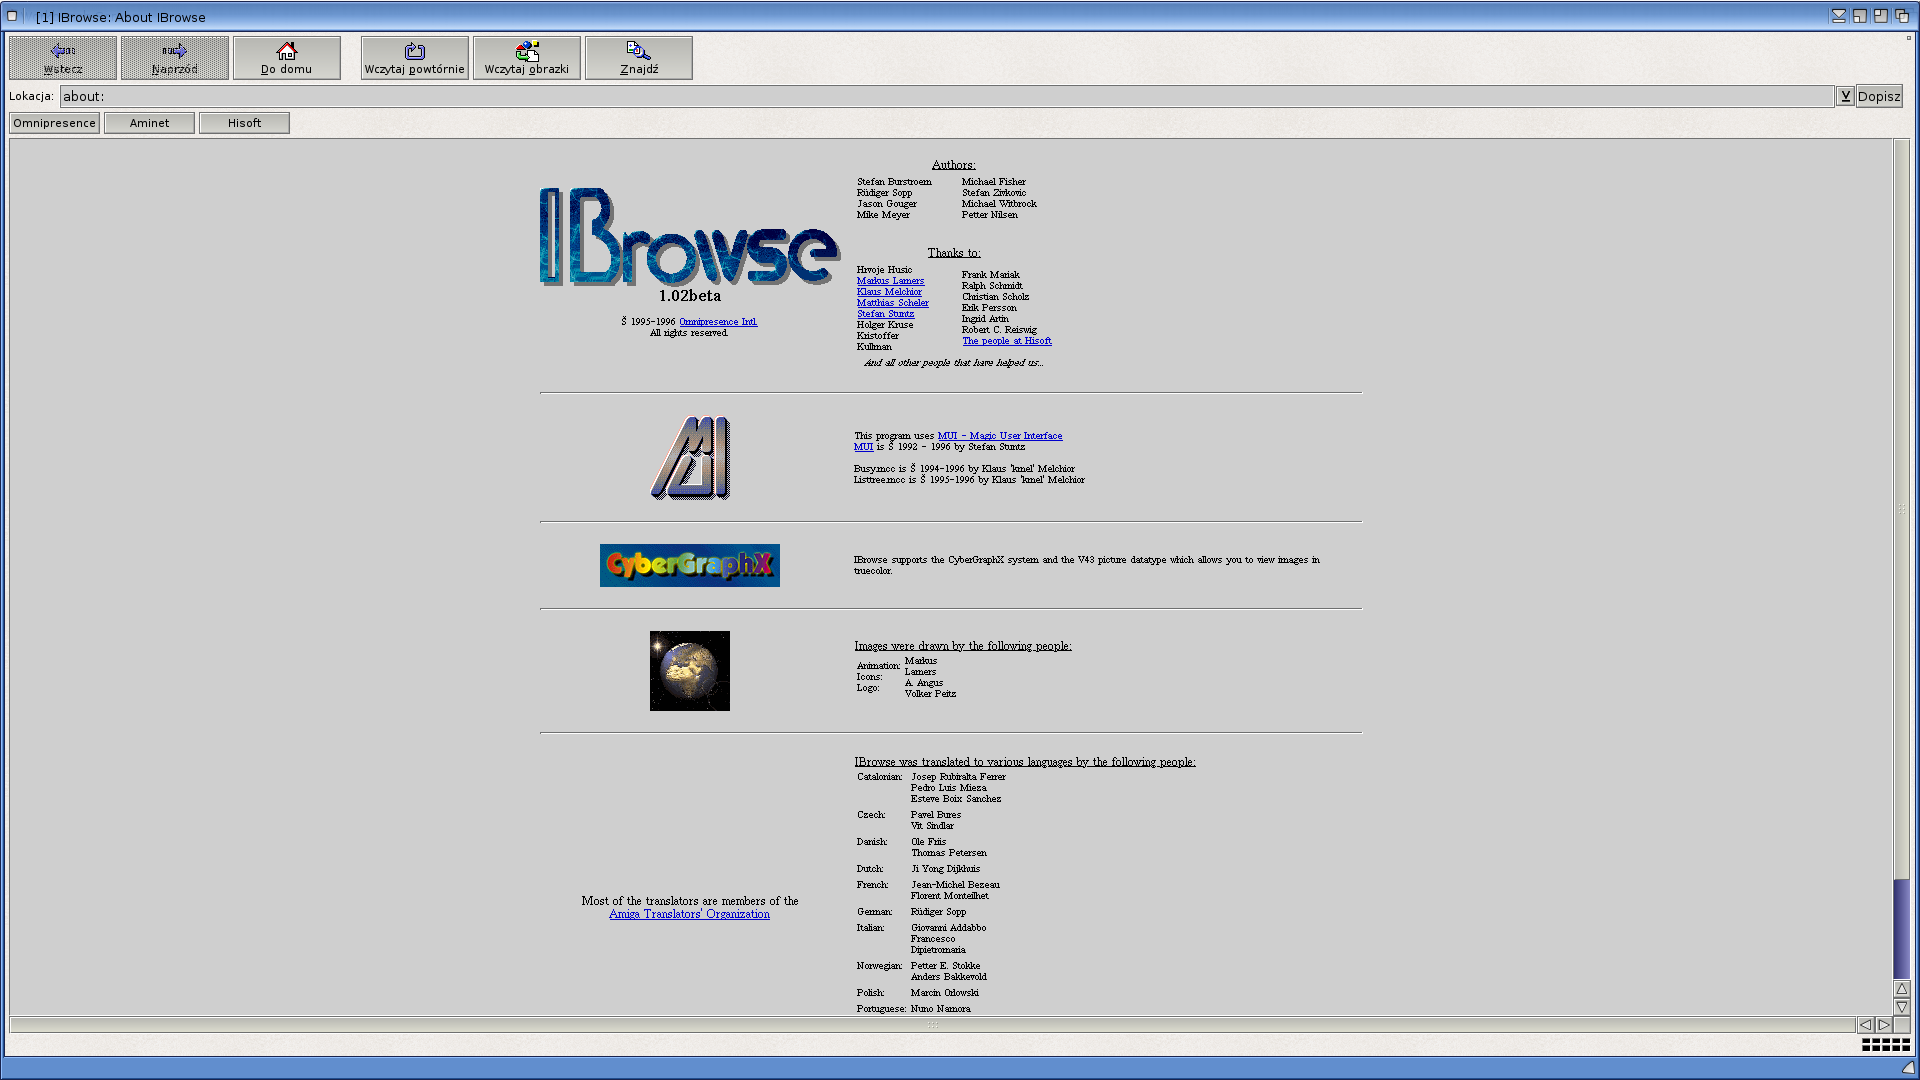Click the window depth gadget

point(1902,16)
